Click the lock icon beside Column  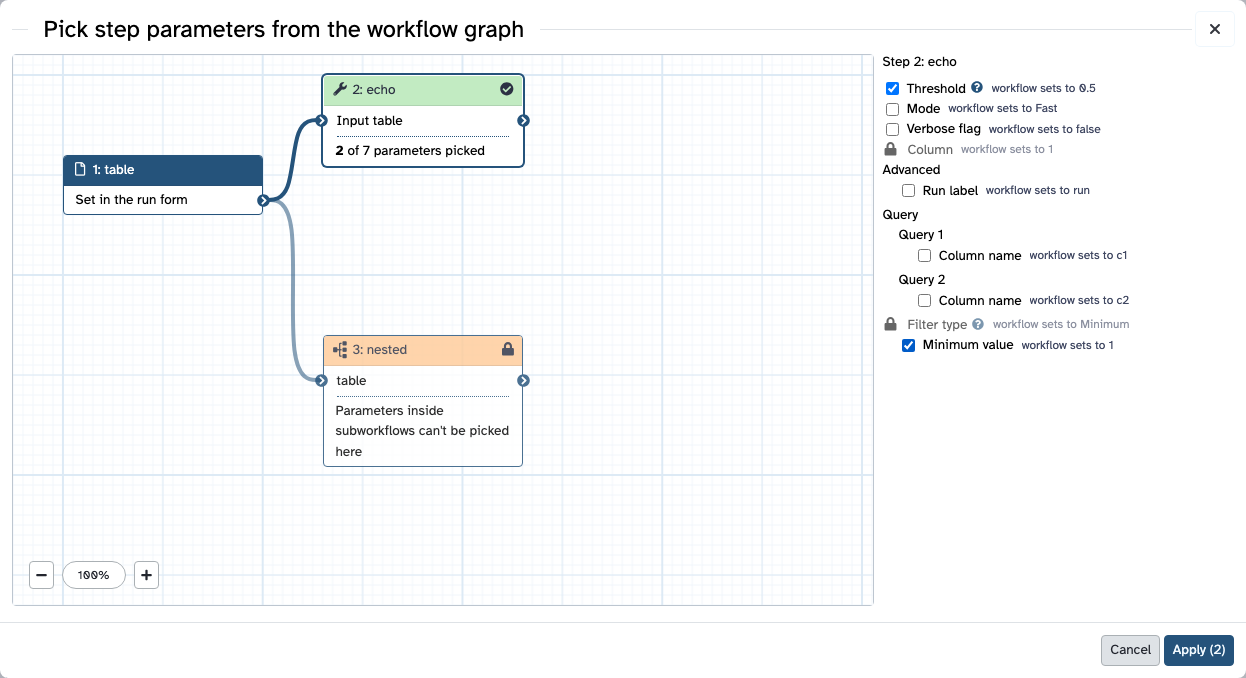(x=891, y=149)
